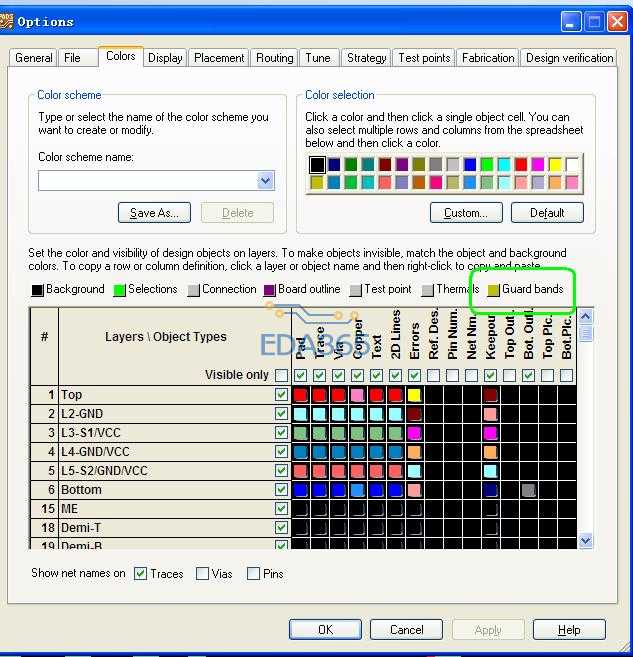Click the table scroll up arrow
The height and width of the screenshot is (657, 633).
pyautogui.click(x=585, y=316)
